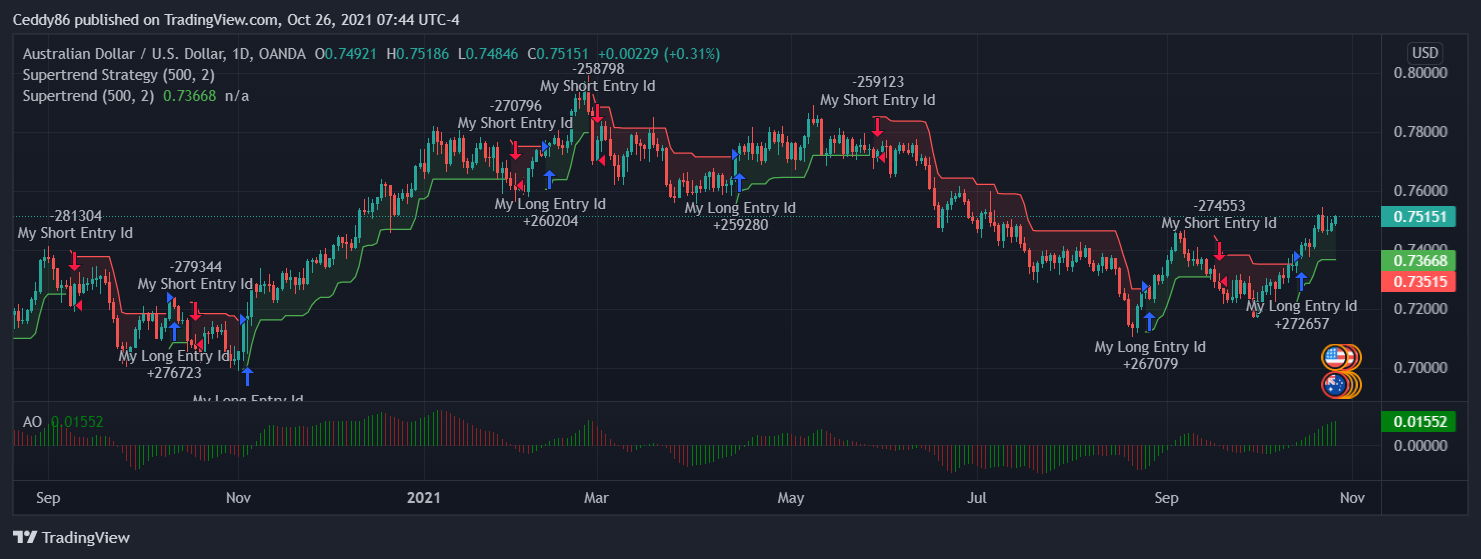1481x559 pixels.
Task: Click the +276723 trade profit label
Action: [x=174, y=373]
